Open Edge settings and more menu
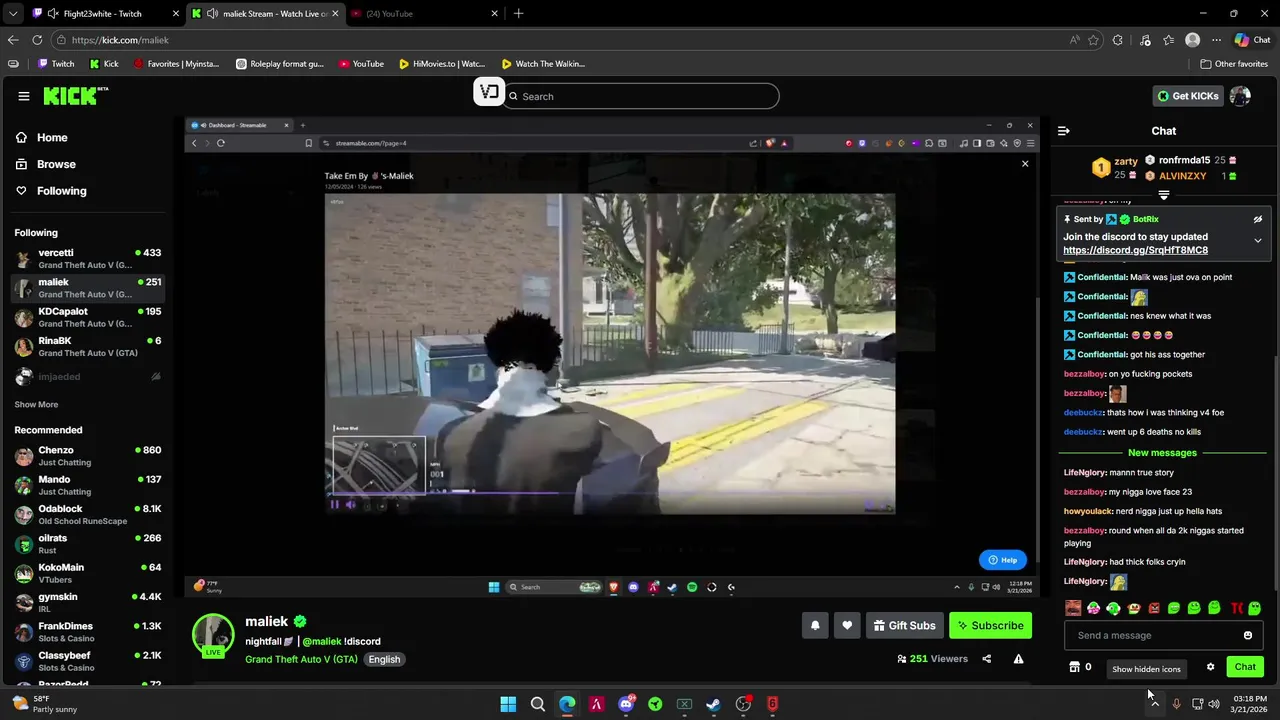This screenshot has width=1280, height=720. pyautogui.click(x=1216, y=40)
